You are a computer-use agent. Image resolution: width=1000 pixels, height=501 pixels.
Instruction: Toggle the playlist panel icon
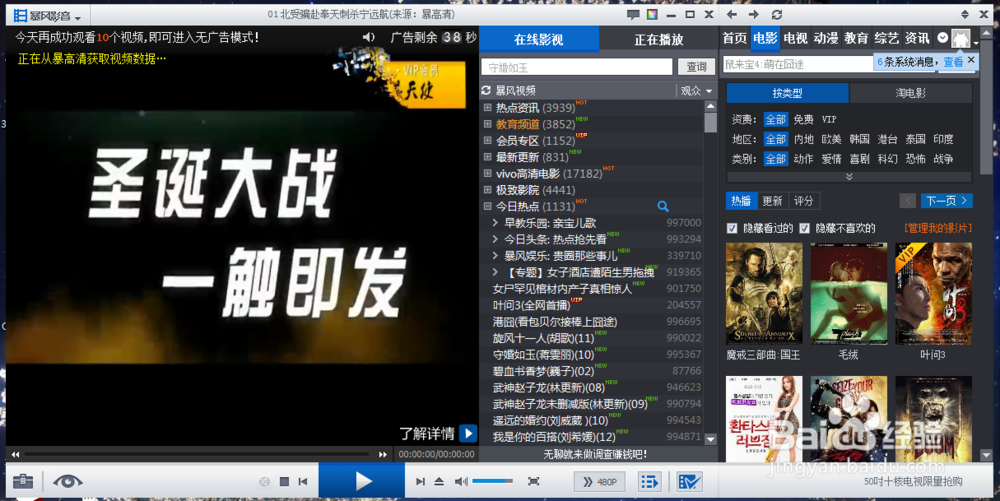pyautogui.click(x=649, y=482)
